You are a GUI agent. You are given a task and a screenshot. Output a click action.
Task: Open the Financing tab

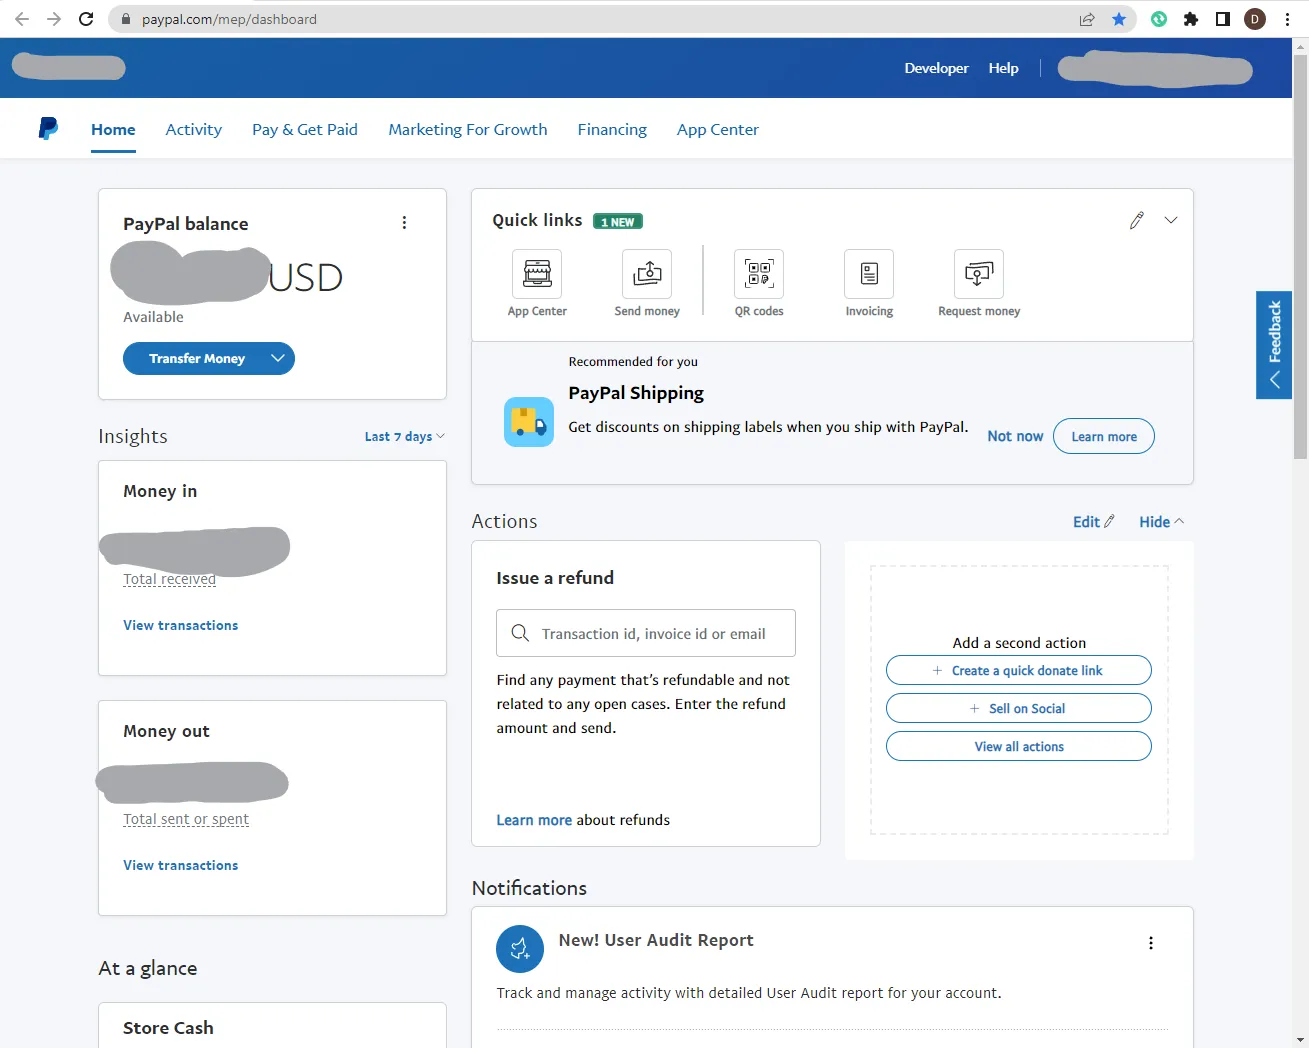[x=612, y=129]
